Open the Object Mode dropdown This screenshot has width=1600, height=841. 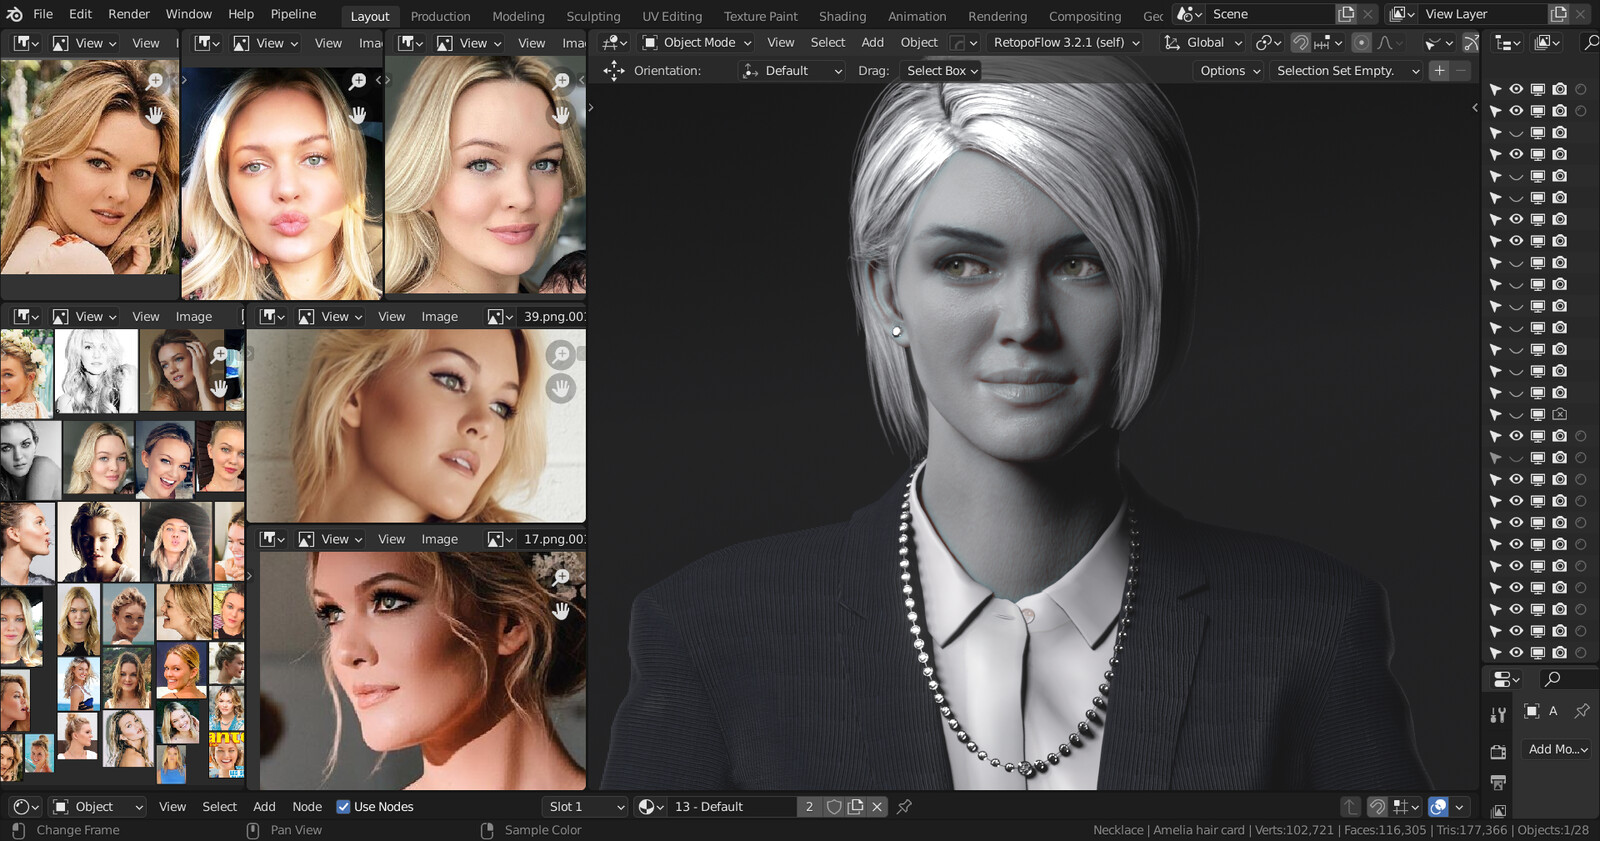697,43
